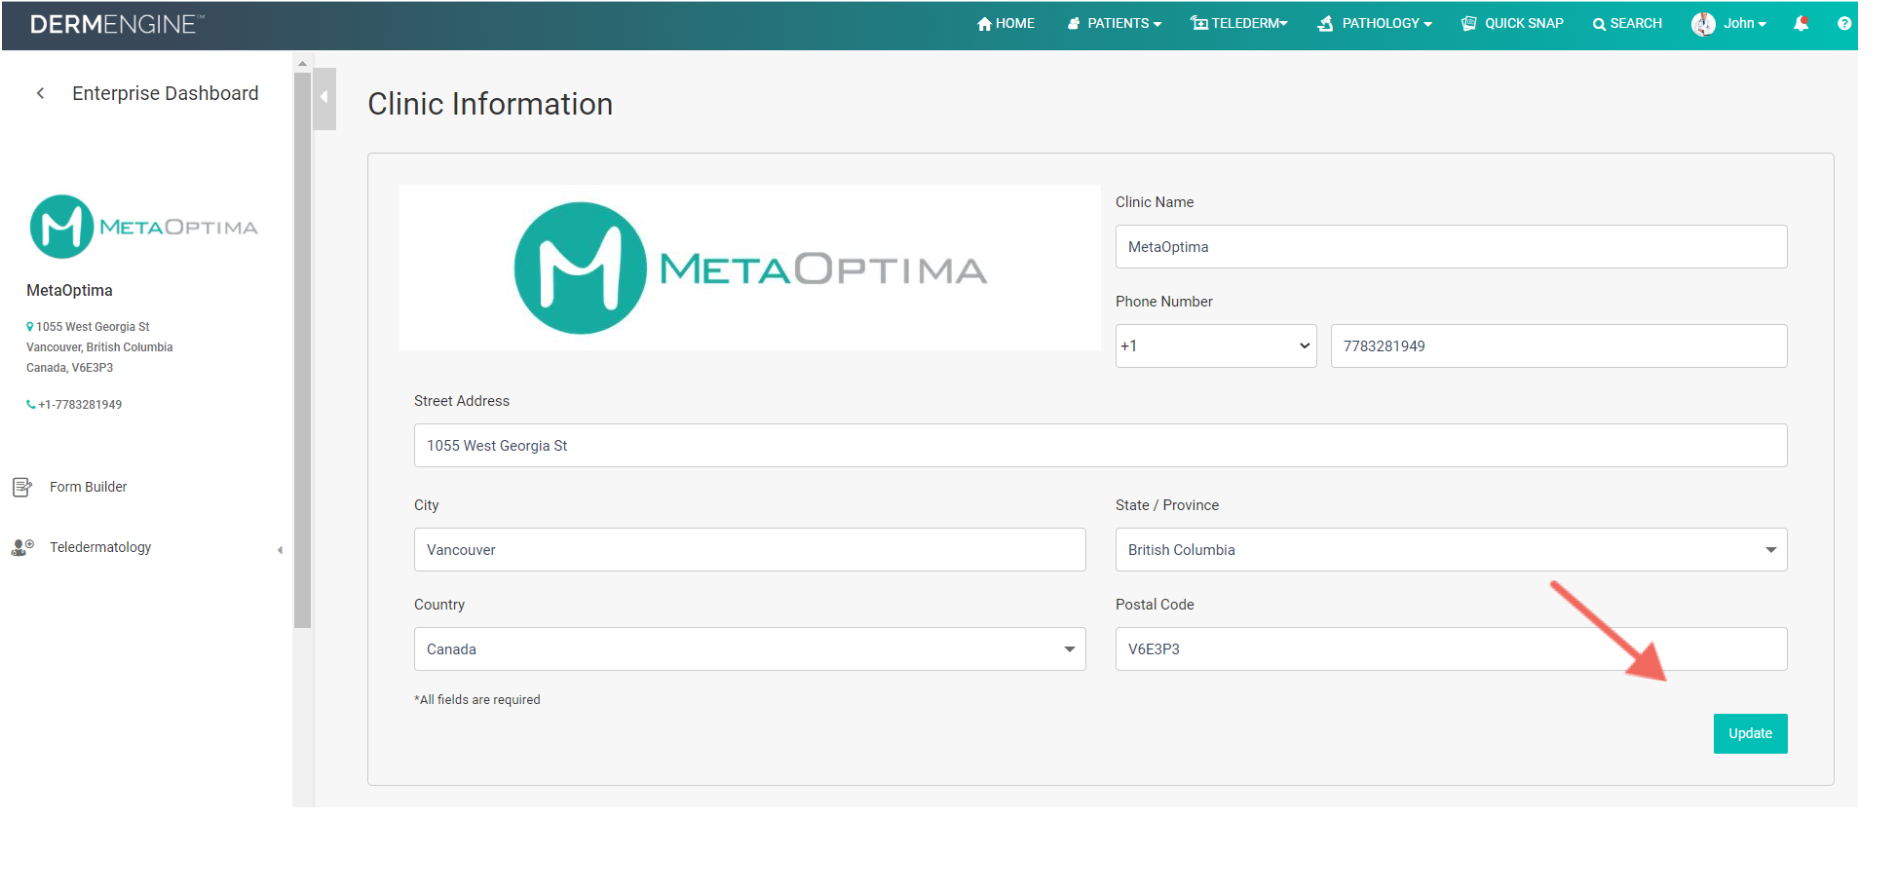The width and height of the screenshot is (1884, 882).
Task: Open Enterprise Dashboard link
Action: [165, 93]
